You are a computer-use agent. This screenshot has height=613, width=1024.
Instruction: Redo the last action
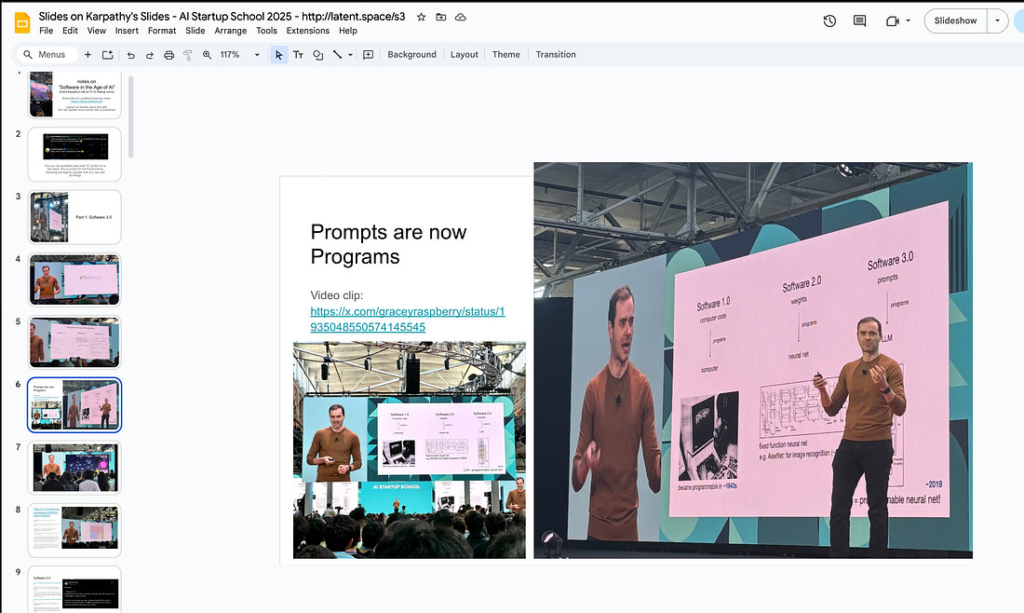click(x=150, y=55)
